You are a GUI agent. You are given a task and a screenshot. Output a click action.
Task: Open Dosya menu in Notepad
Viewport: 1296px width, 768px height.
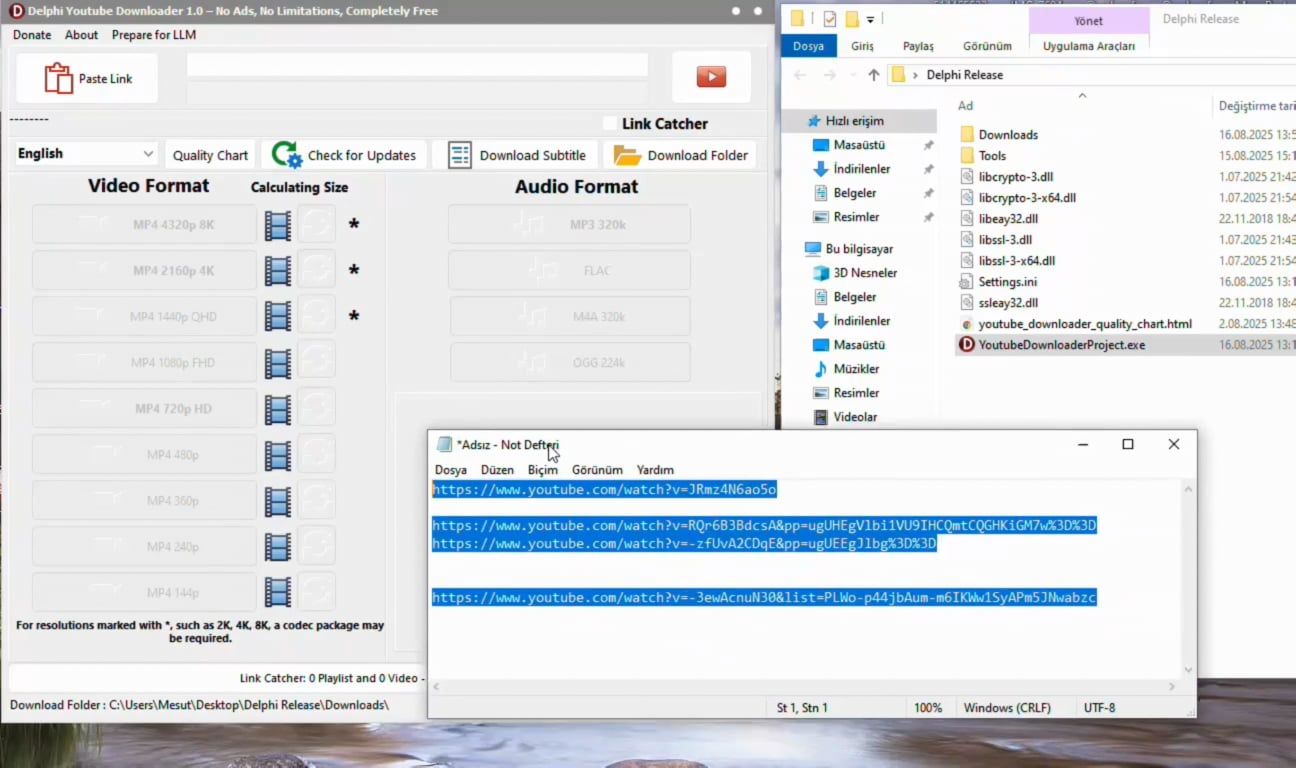click(451, 470)
